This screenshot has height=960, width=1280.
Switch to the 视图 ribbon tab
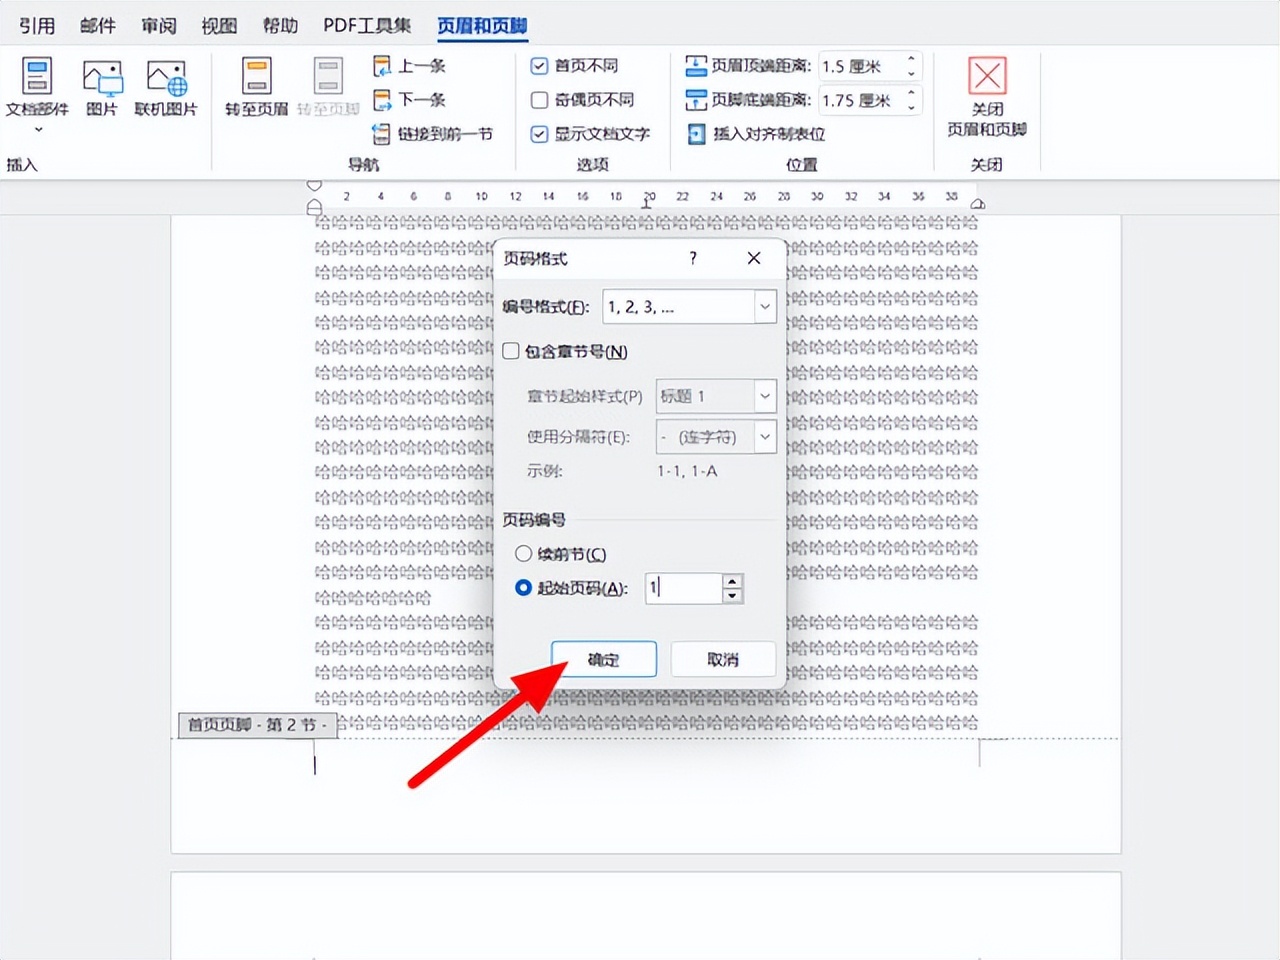(219, 25)
